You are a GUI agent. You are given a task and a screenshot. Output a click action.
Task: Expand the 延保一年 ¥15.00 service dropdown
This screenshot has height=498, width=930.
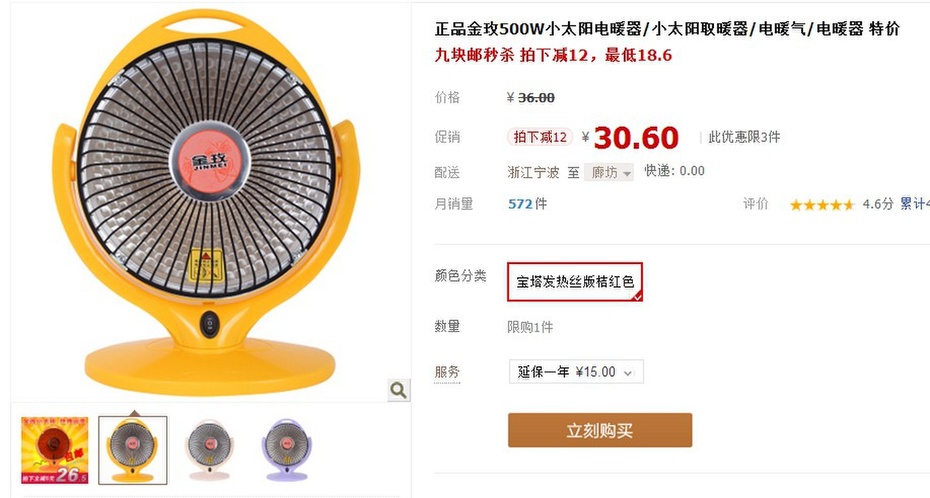coord(576,372)
